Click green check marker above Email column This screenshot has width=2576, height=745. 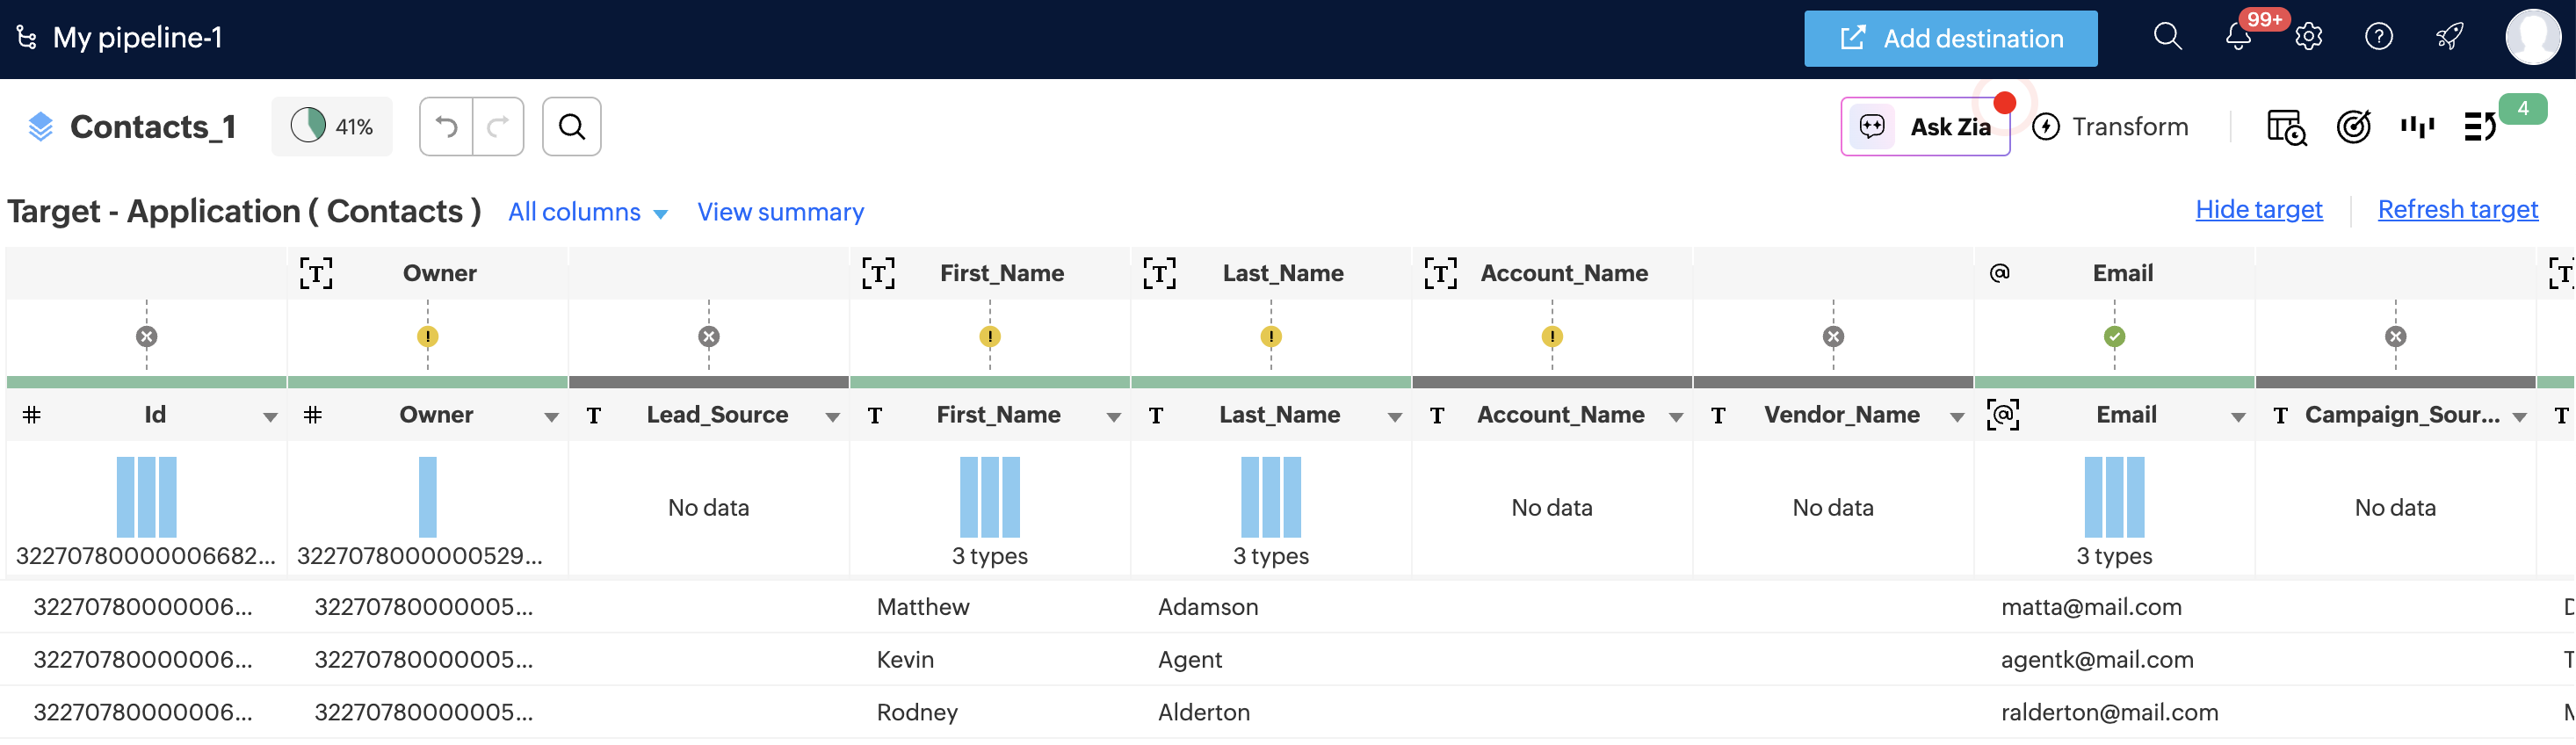[x=2114, y=337]
